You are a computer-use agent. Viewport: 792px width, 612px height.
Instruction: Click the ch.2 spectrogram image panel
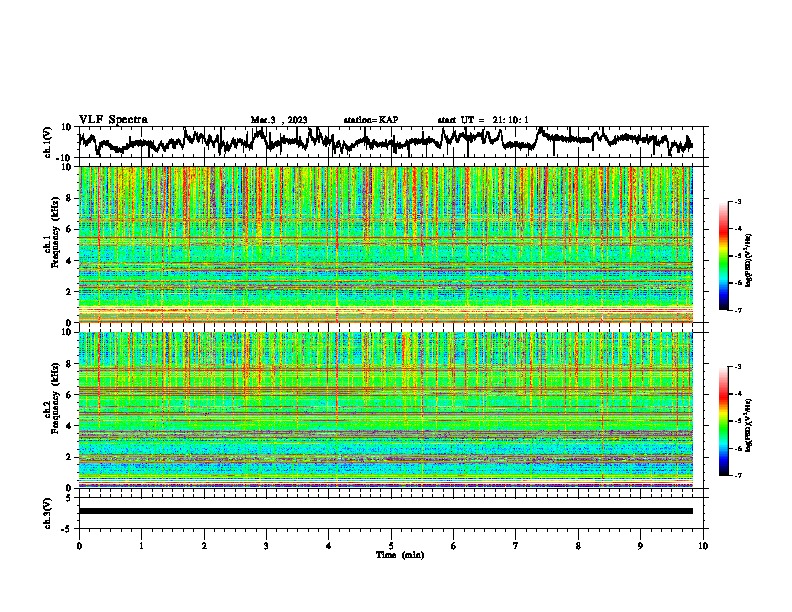tap(386, 410)
